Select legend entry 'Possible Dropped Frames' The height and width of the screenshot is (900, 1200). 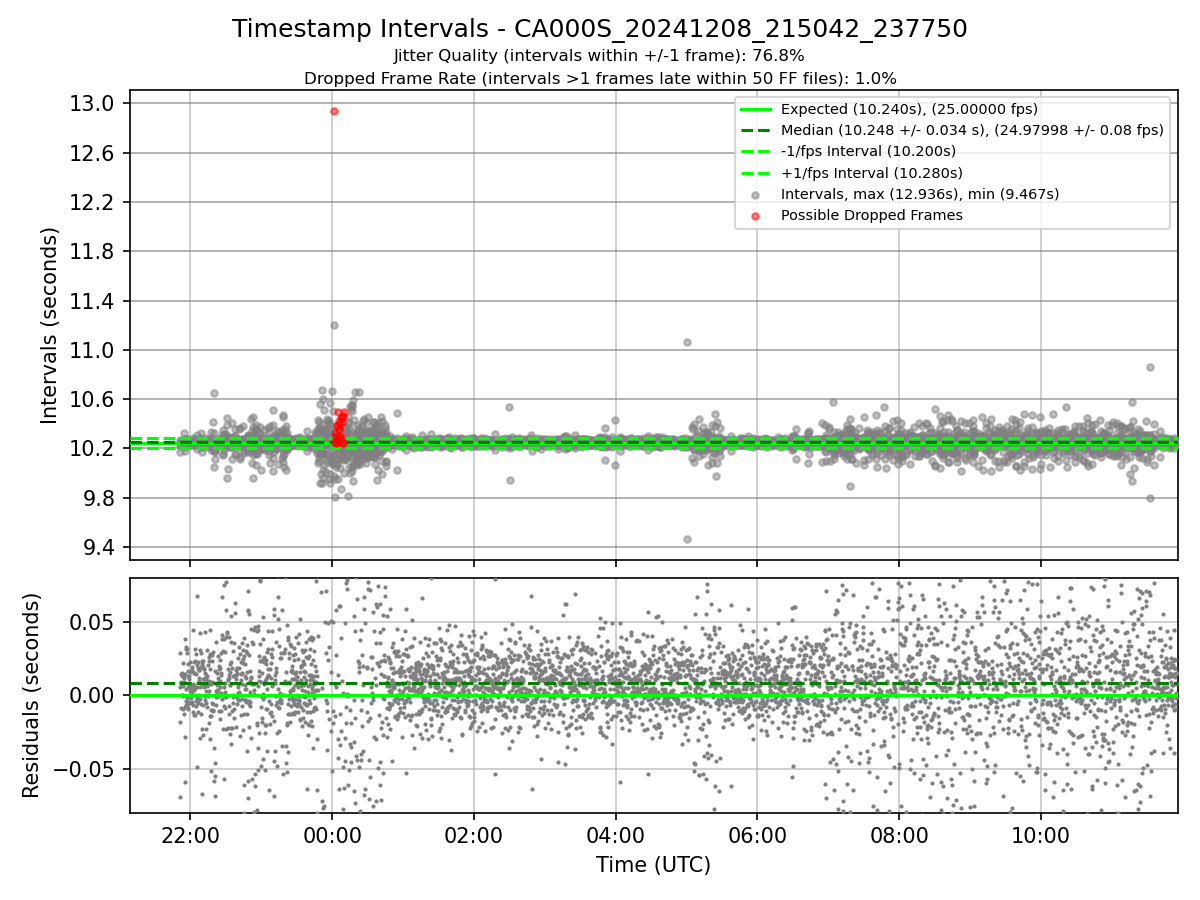click(871, 215)
